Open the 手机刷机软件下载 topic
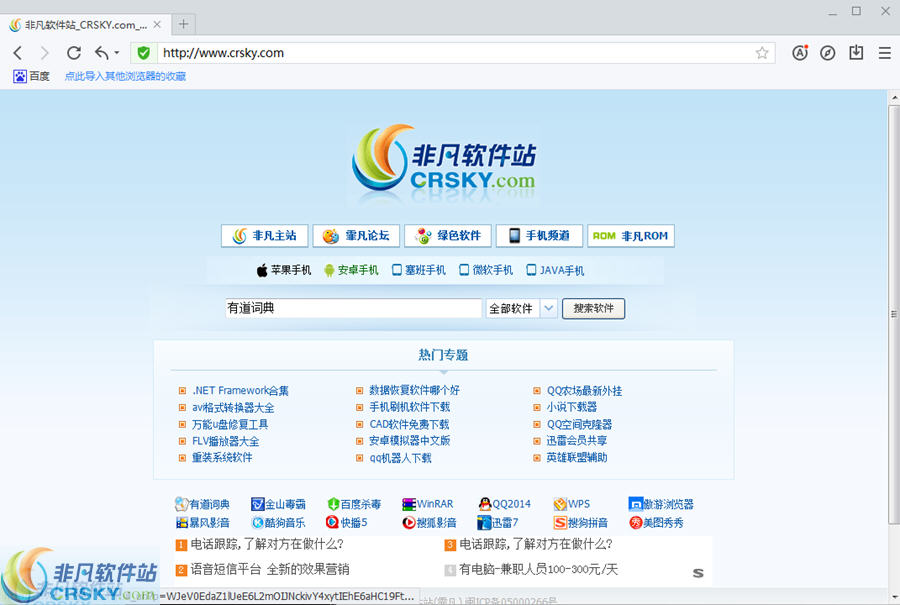 click(410, 407)
